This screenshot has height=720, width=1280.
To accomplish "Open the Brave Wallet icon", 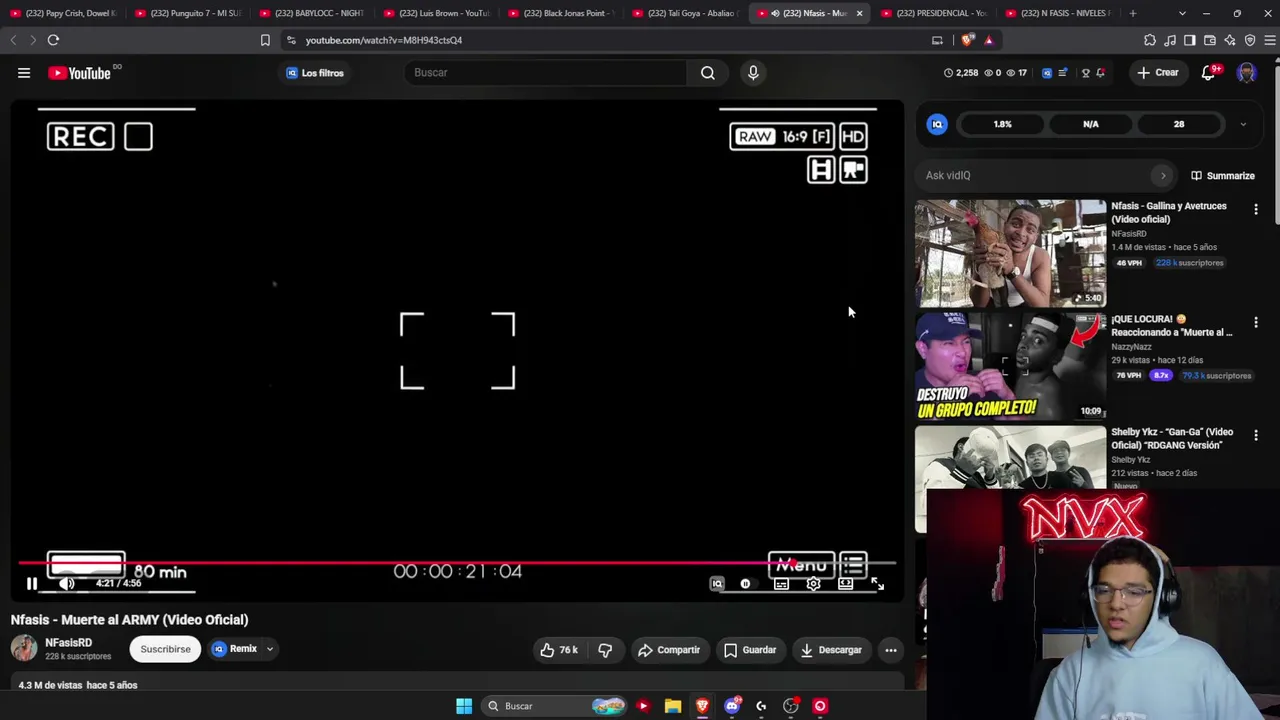I will click(1210, 40).
